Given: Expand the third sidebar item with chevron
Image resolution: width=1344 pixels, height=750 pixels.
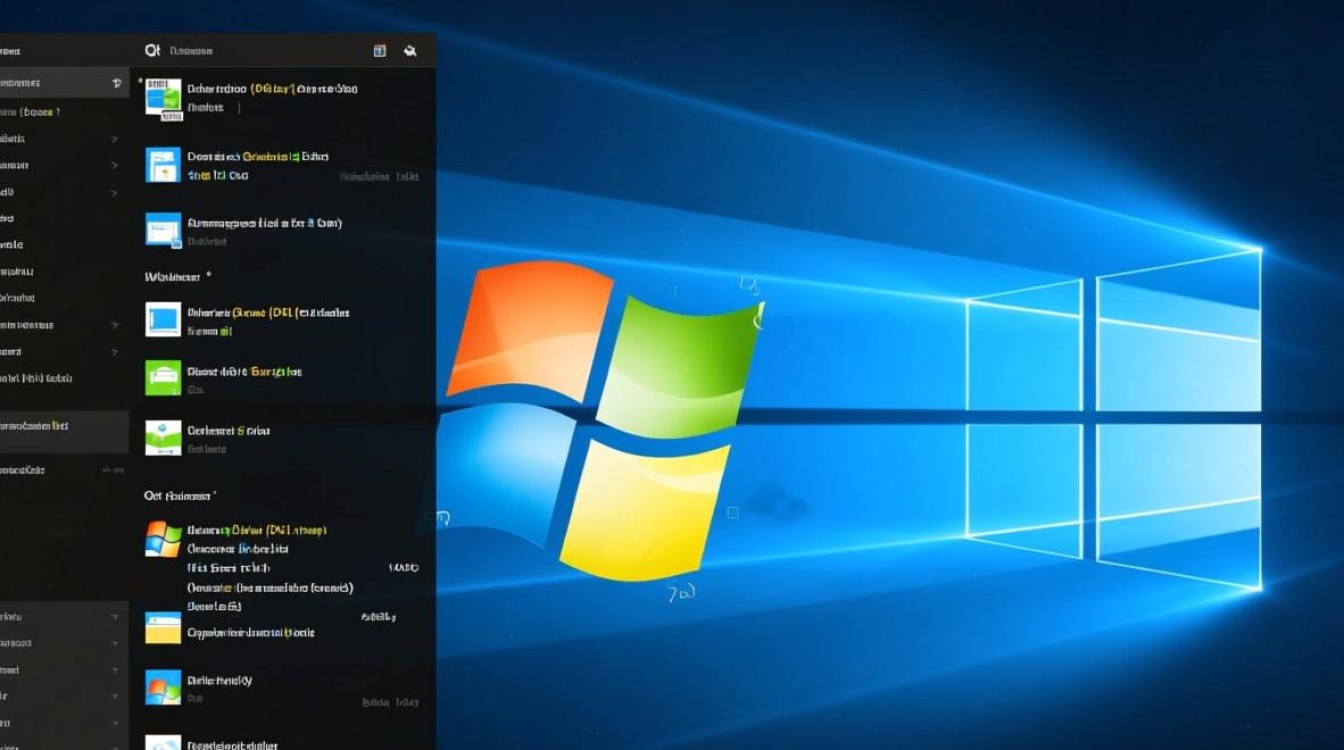Looking at the screenshot, I should pos(116,139).
